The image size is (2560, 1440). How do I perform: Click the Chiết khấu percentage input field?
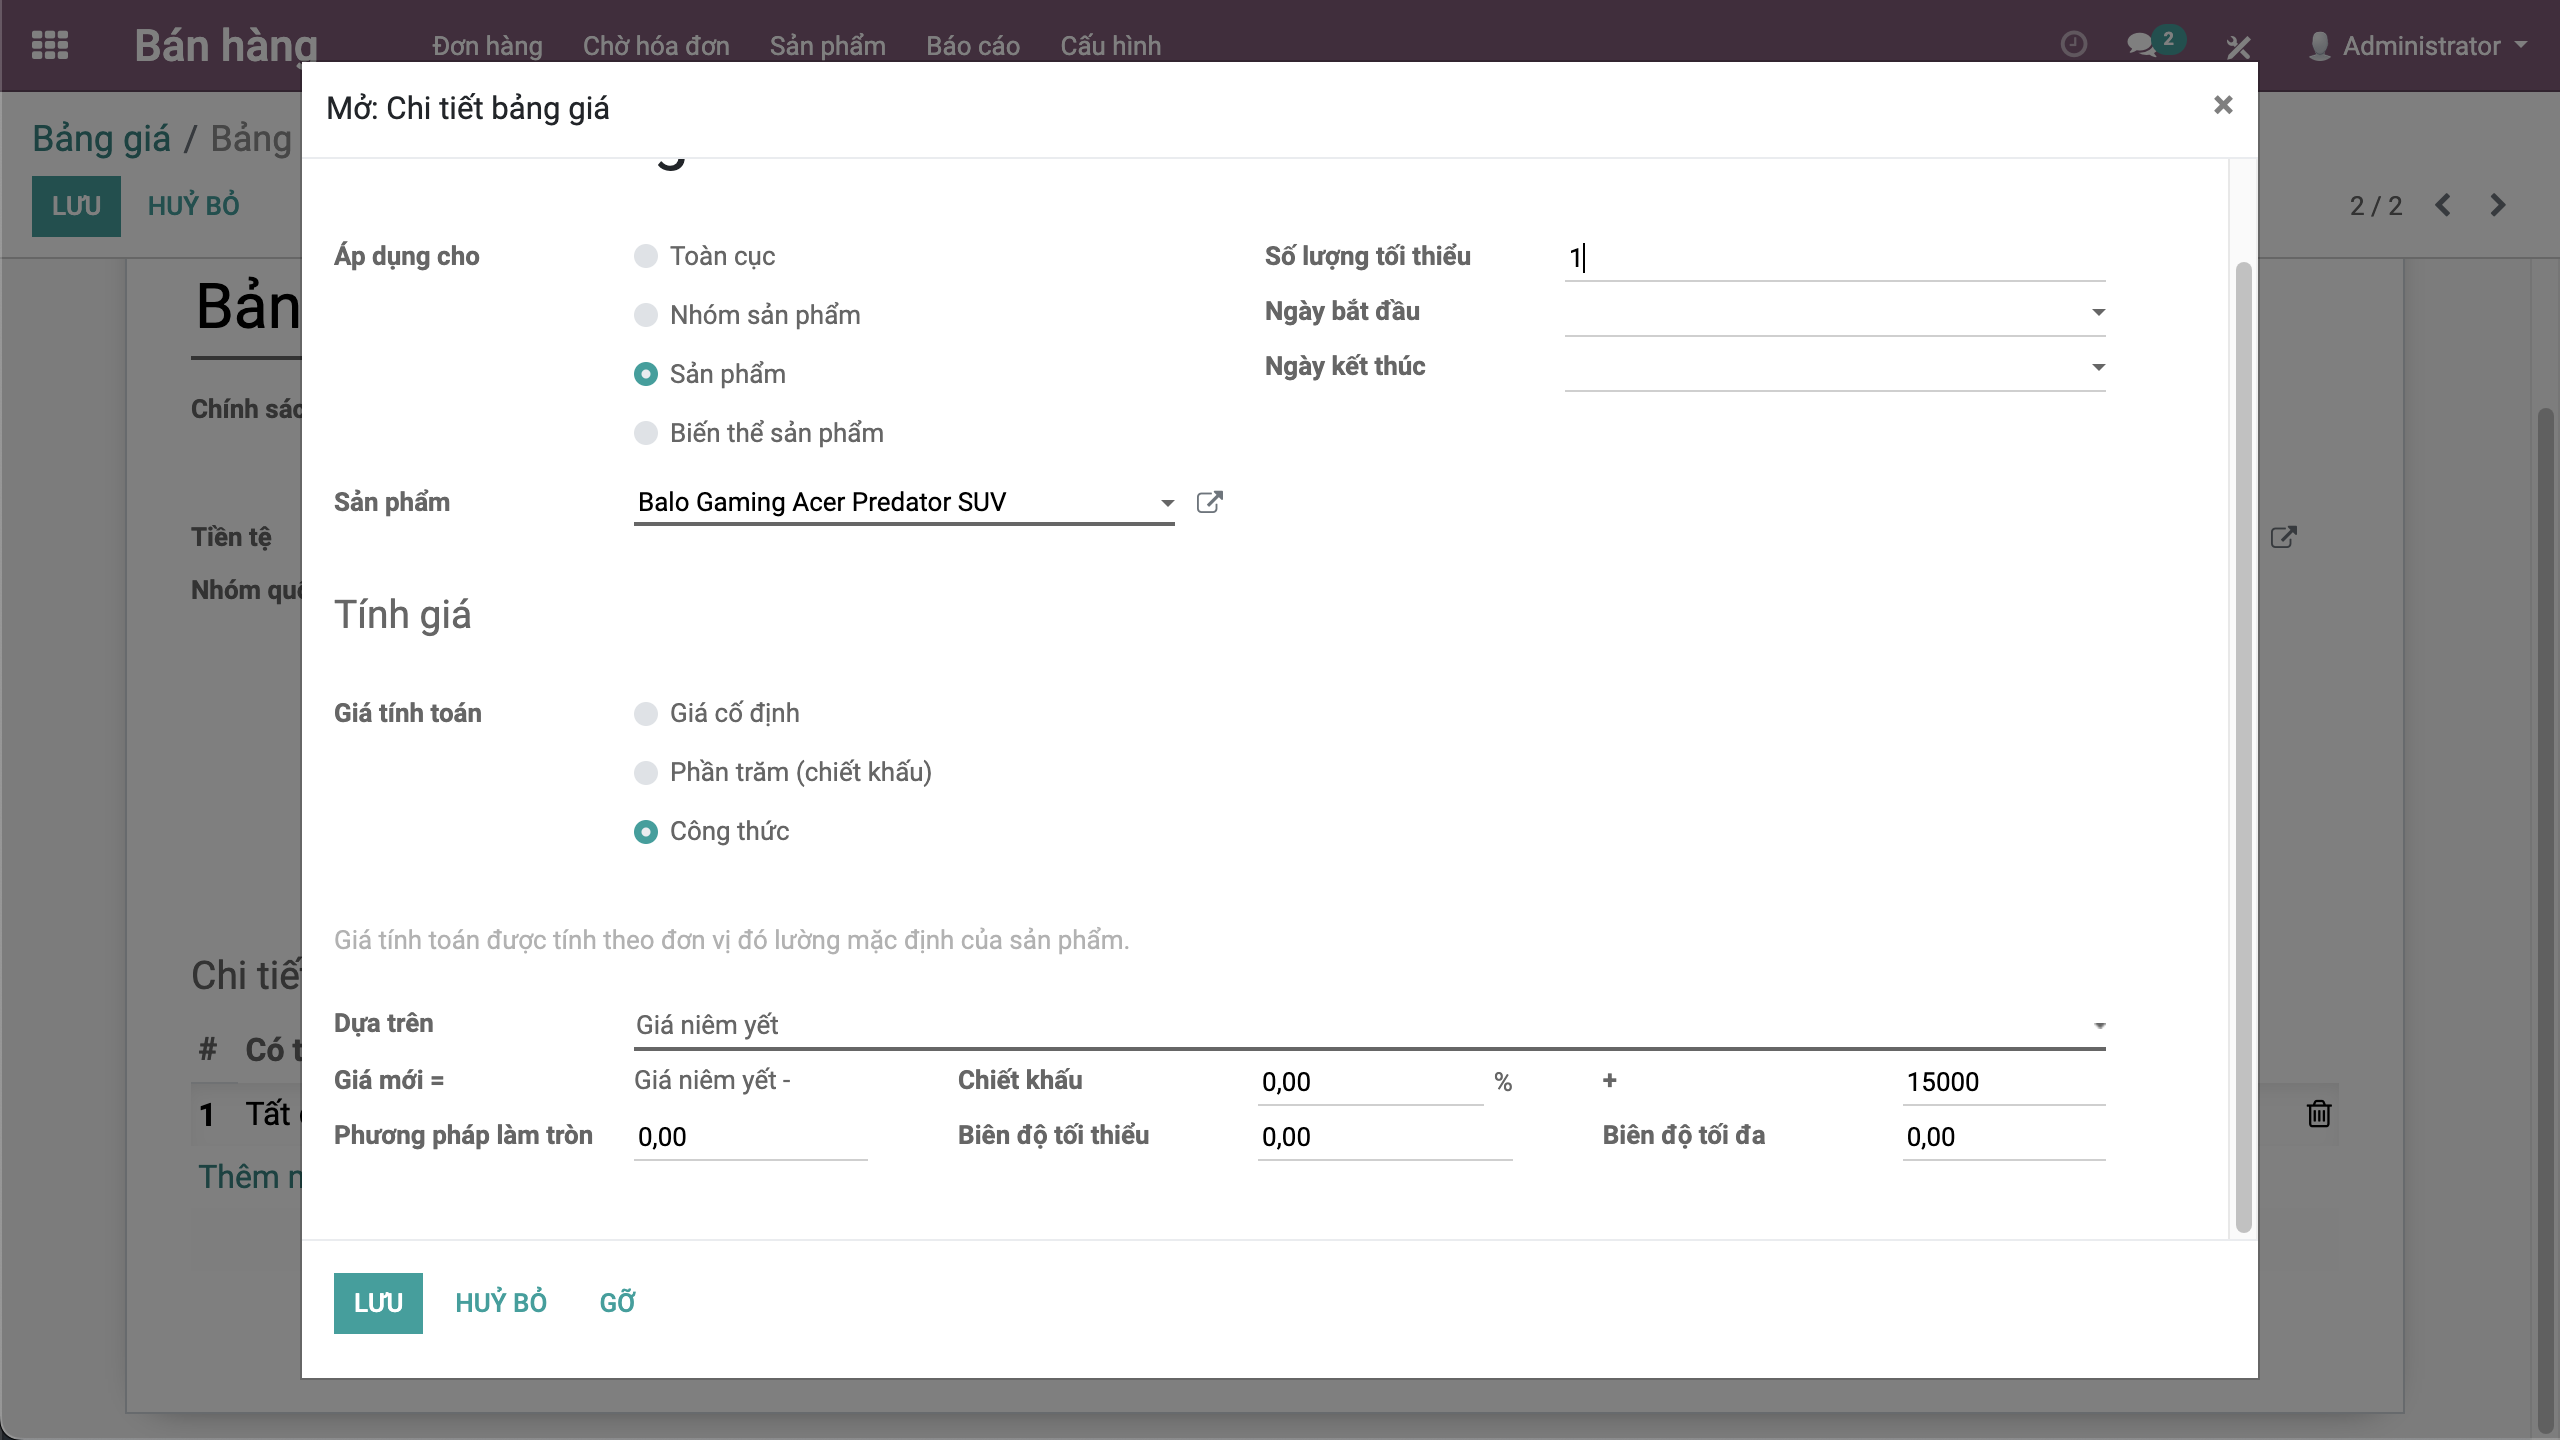pyautogui.click(x=1368, y=1082)
